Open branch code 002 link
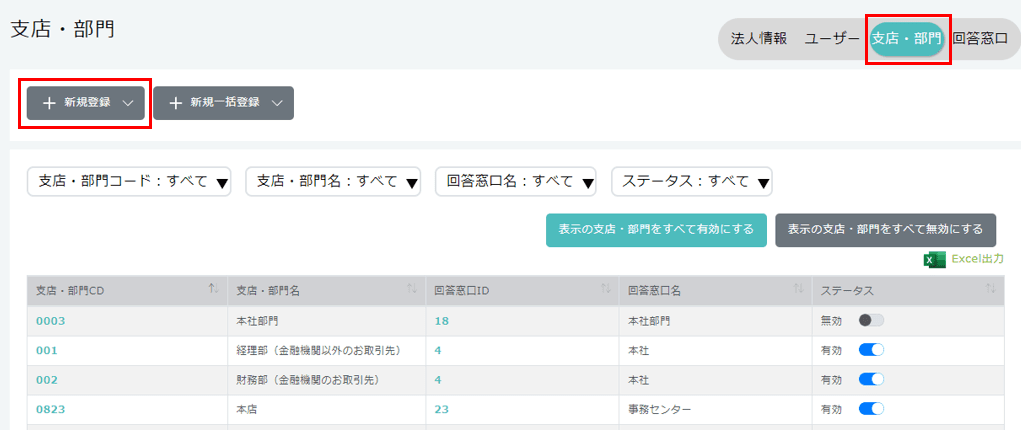This screenshot has height=433, width=1021. click(x=46, y=380)
